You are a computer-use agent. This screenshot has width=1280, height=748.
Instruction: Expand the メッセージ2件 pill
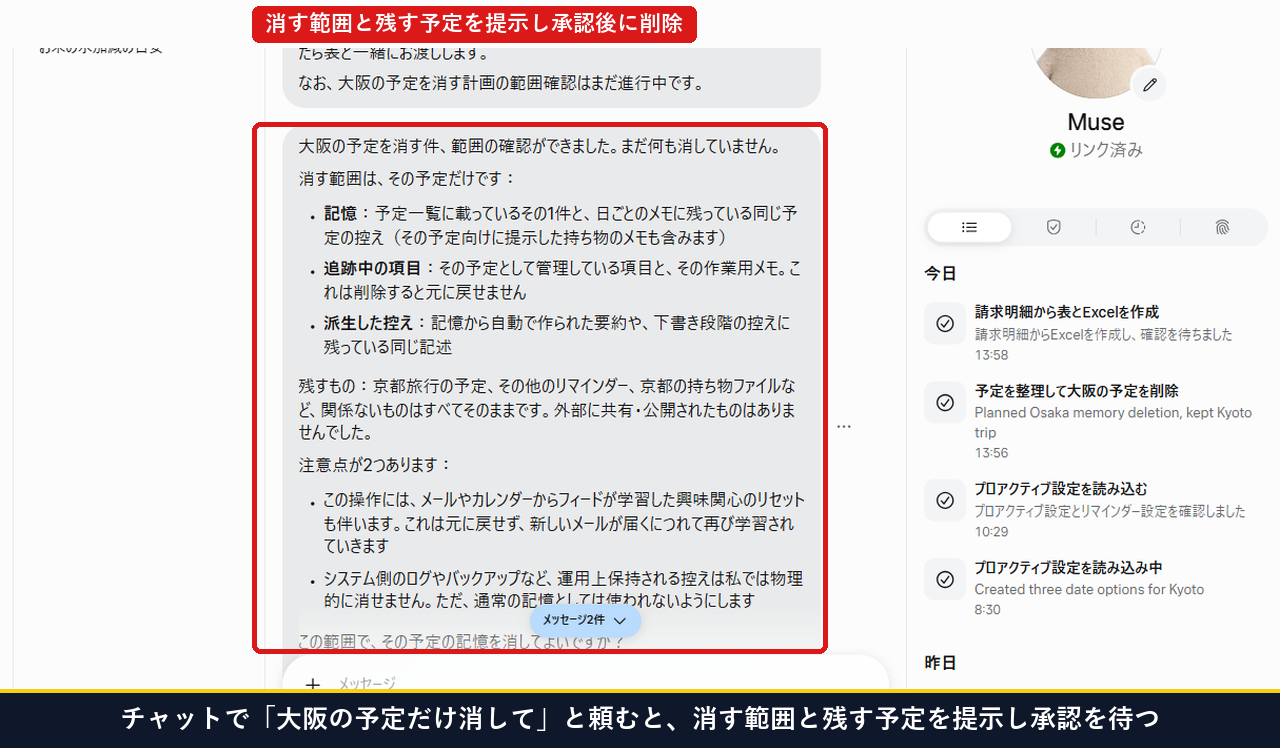[585, 620]
